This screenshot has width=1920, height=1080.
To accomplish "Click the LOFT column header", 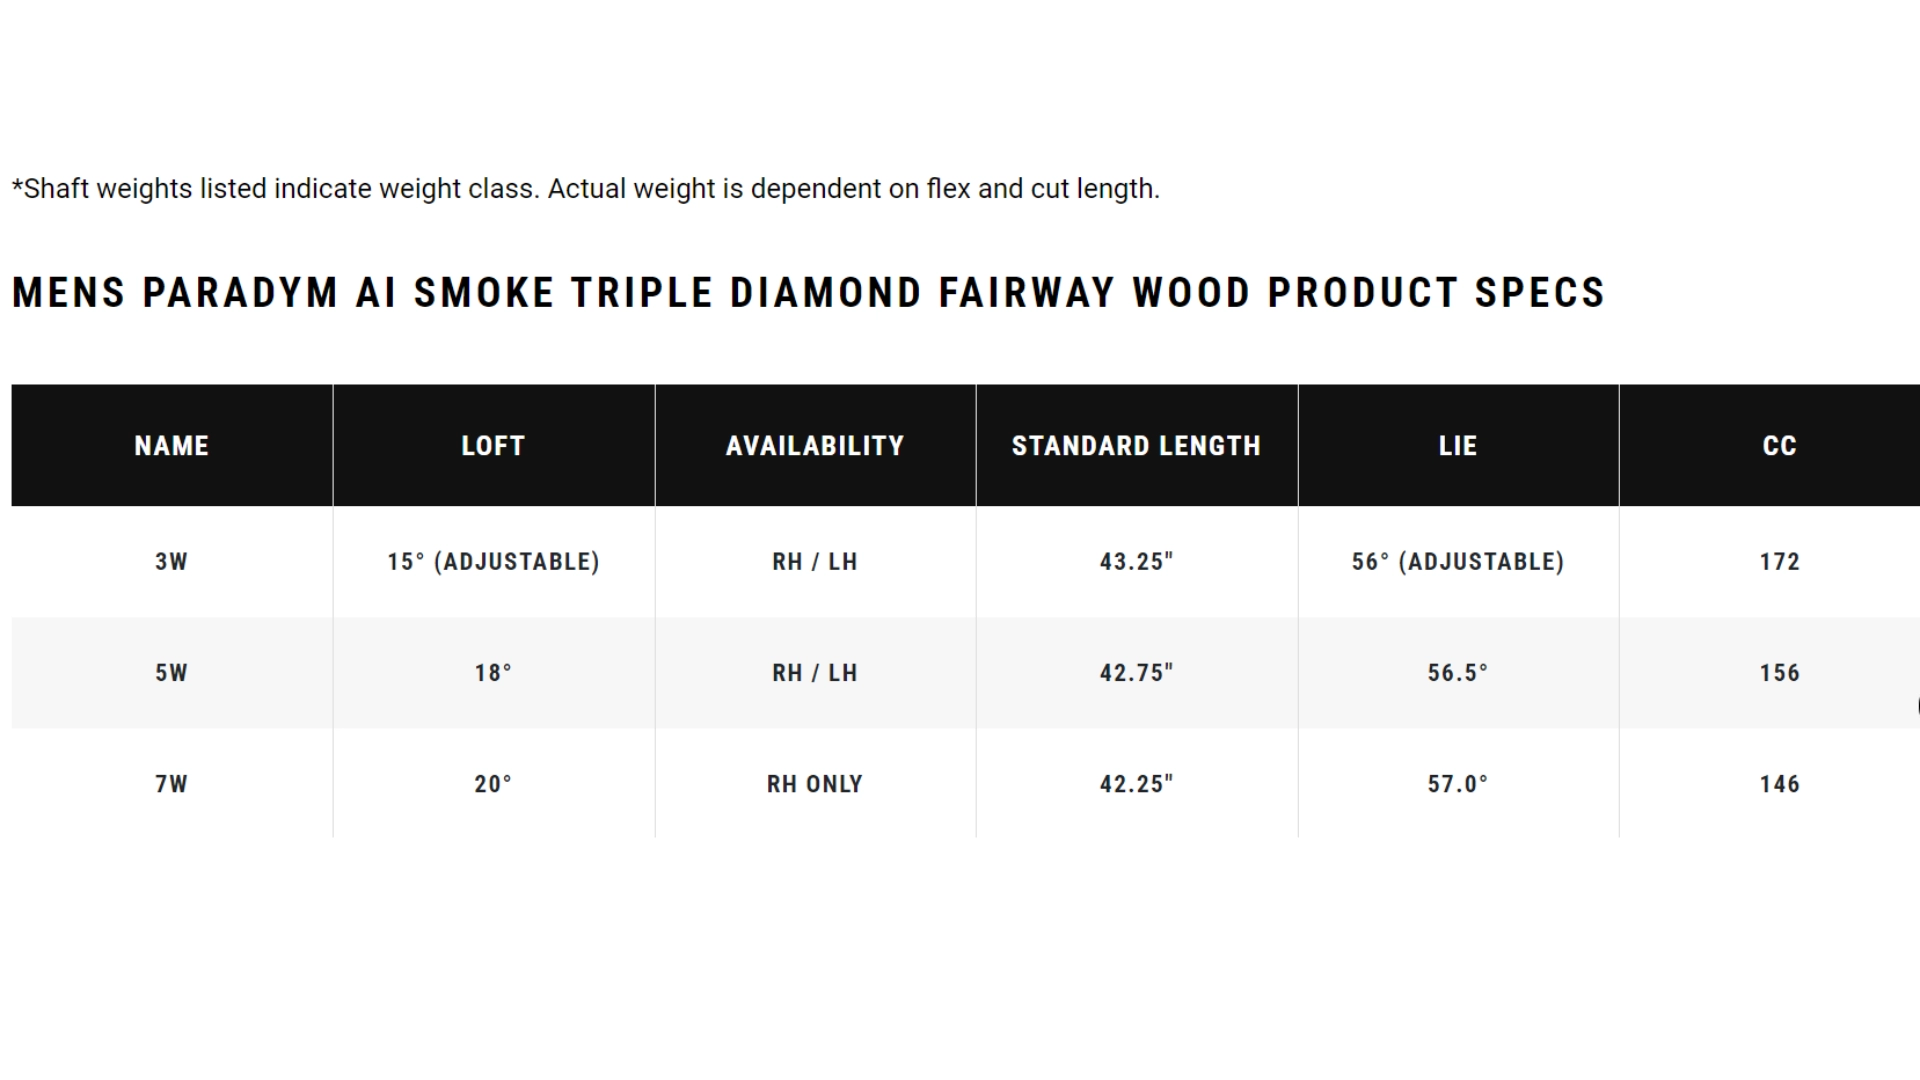I will (493, 446).
